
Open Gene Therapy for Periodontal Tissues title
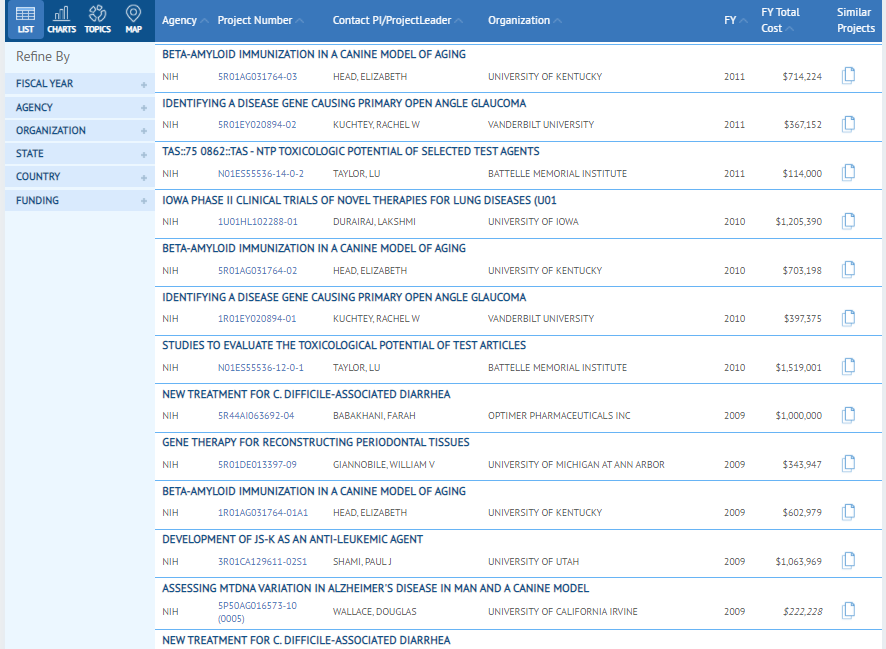(316, 442)
